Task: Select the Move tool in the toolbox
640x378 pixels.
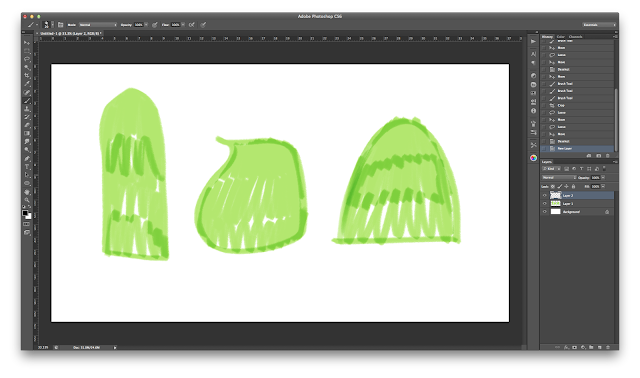Action: point(27,43)
